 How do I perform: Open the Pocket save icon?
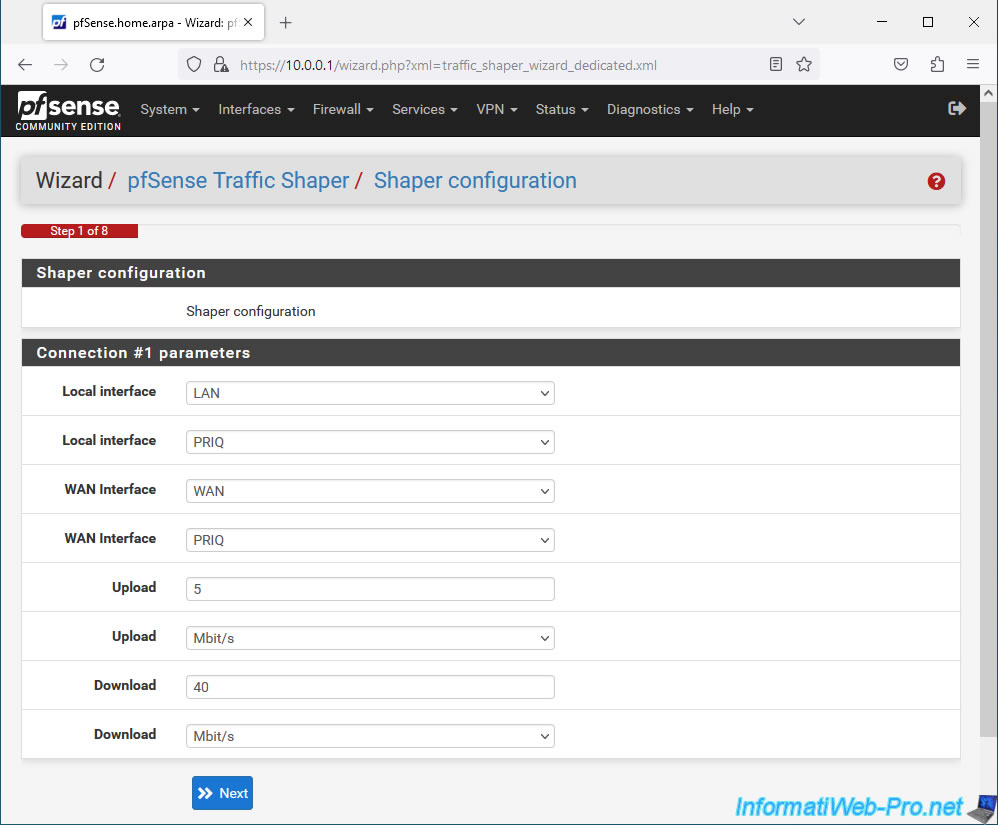[901, 64]
